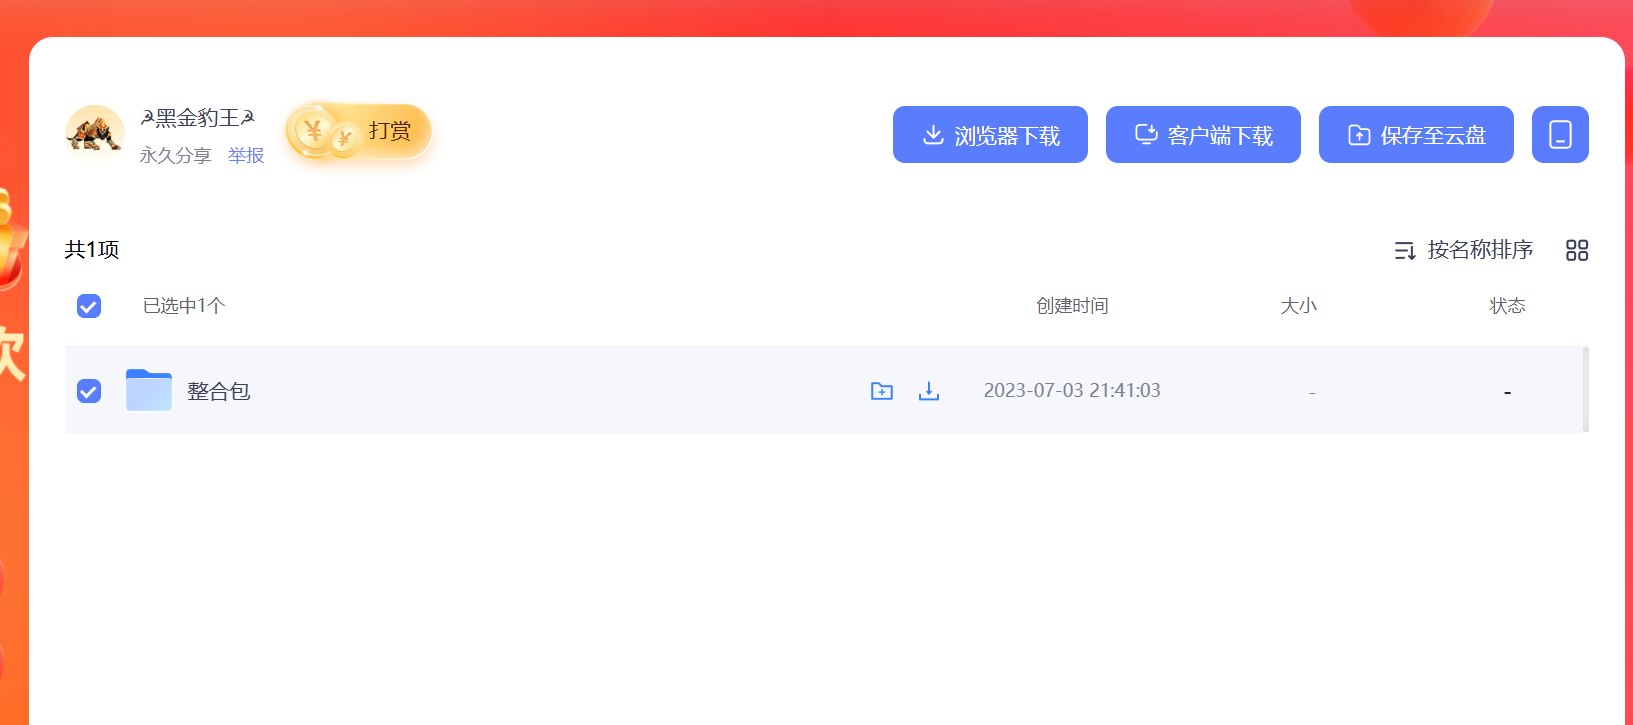Click save-to-cloud icon in 整合包 row
The width and height of the screenshot is (1633, 725).
pyautogui.click(x=882, y=391)
